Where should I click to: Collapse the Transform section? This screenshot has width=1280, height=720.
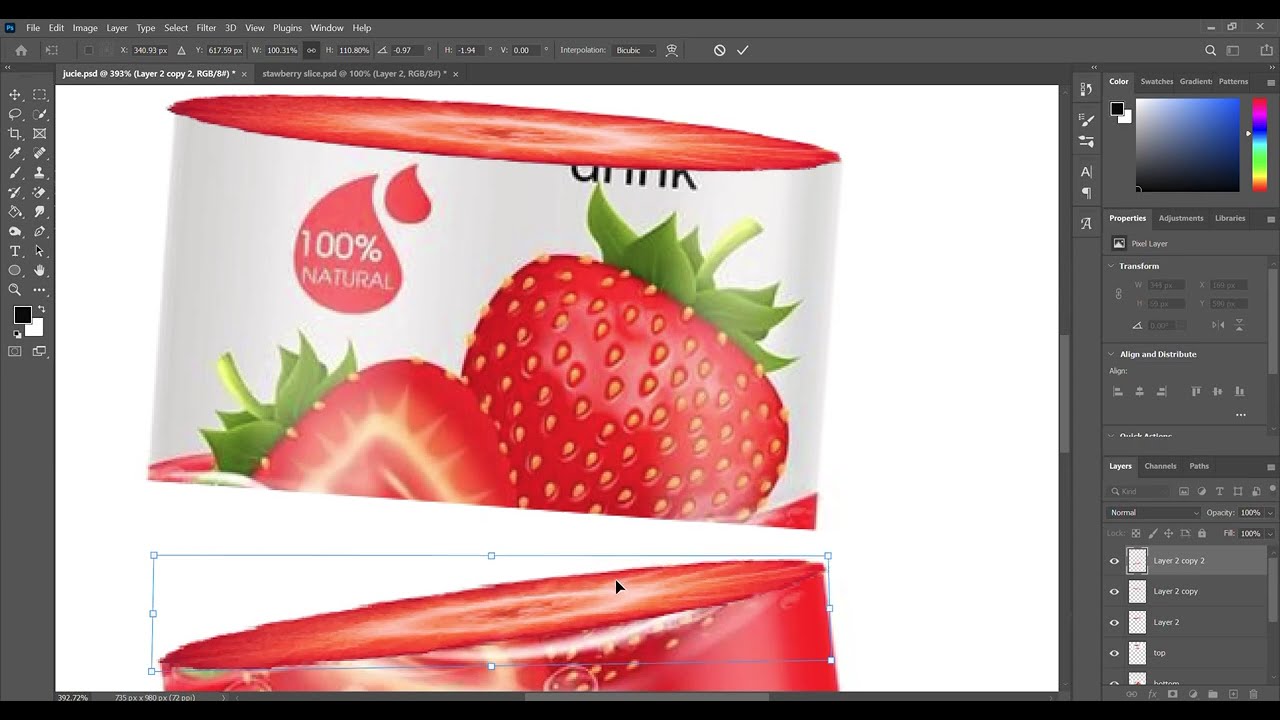click(x=1110, y=266)
